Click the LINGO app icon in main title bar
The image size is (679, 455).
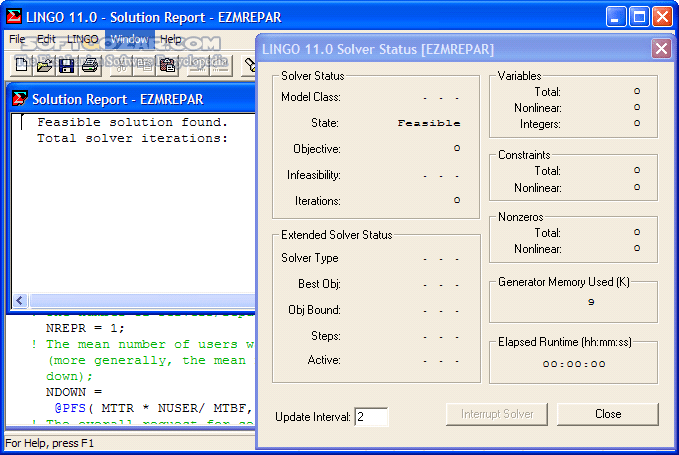14,16
